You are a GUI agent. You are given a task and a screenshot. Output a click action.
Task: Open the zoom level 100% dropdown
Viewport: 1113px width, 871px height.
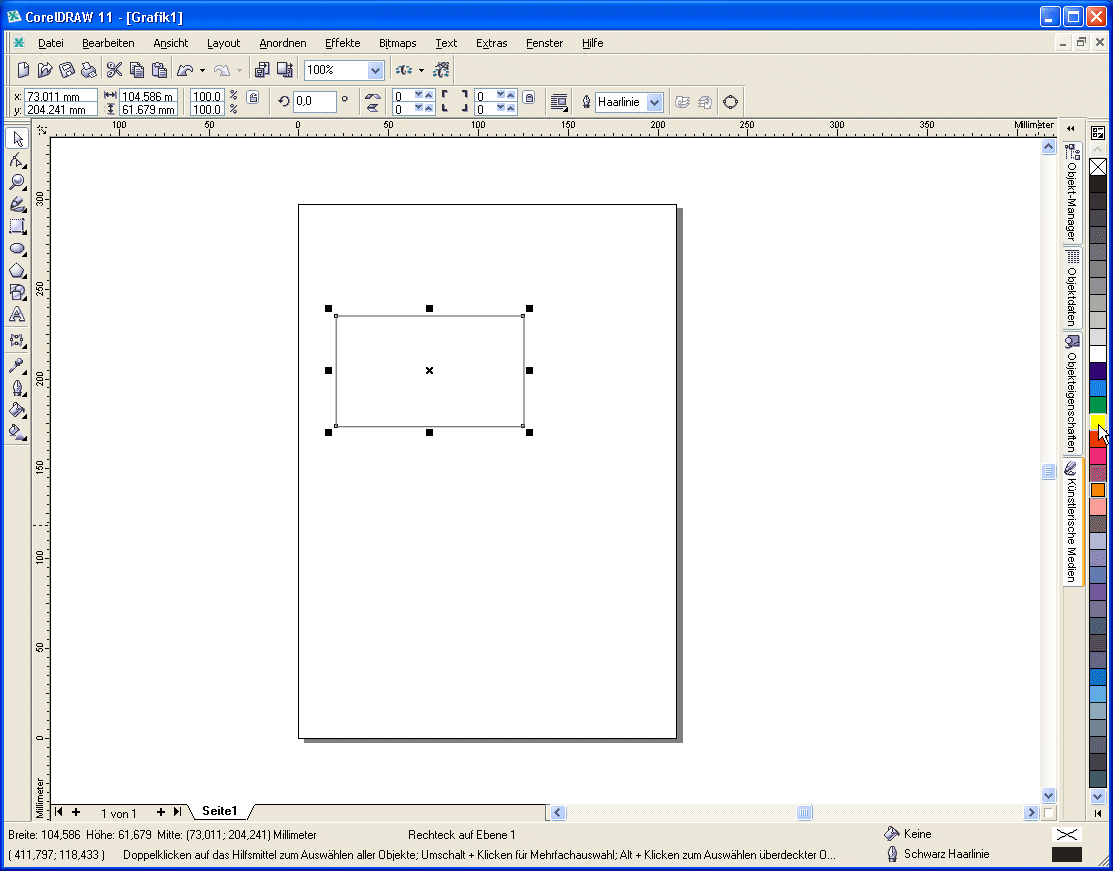point(375,70)
